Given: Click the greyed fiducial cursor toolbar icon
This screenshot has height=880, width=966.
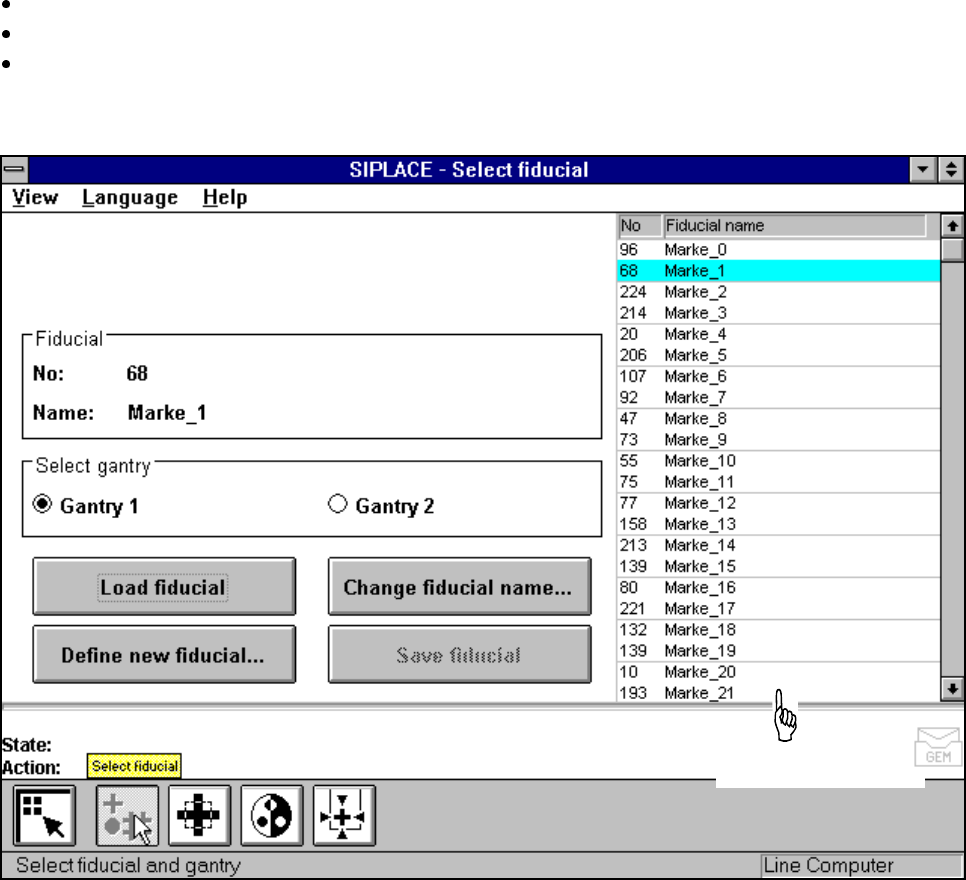Looking at the screenshot, I should (127, 816).
